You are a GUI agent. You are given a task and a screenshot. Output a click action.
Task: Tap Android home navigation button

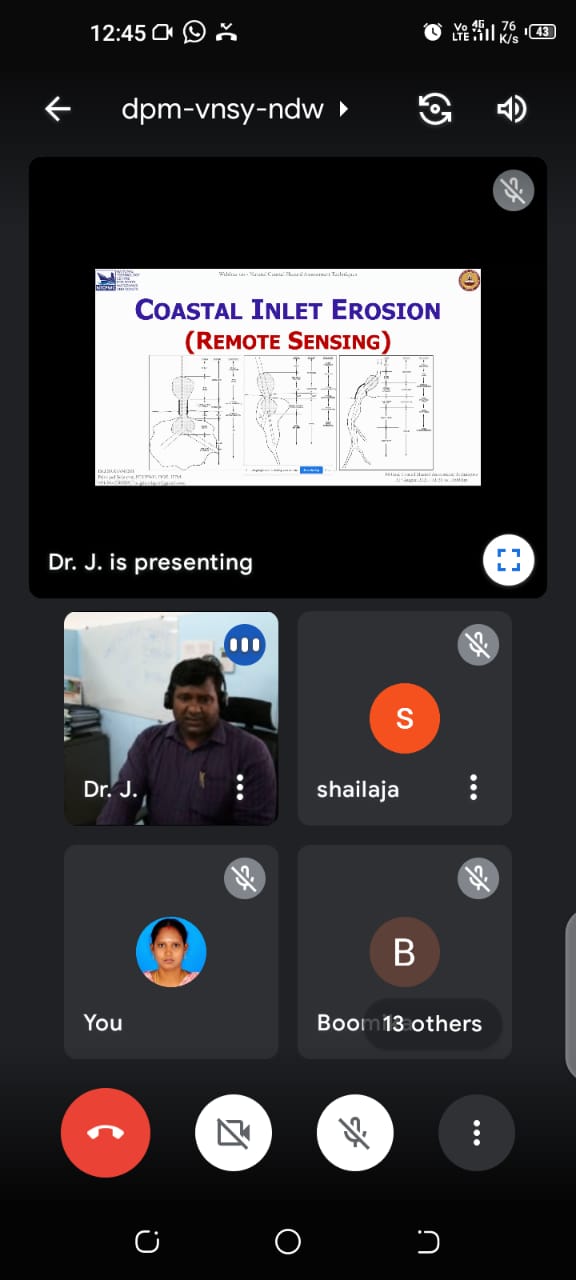(288, 1242)
